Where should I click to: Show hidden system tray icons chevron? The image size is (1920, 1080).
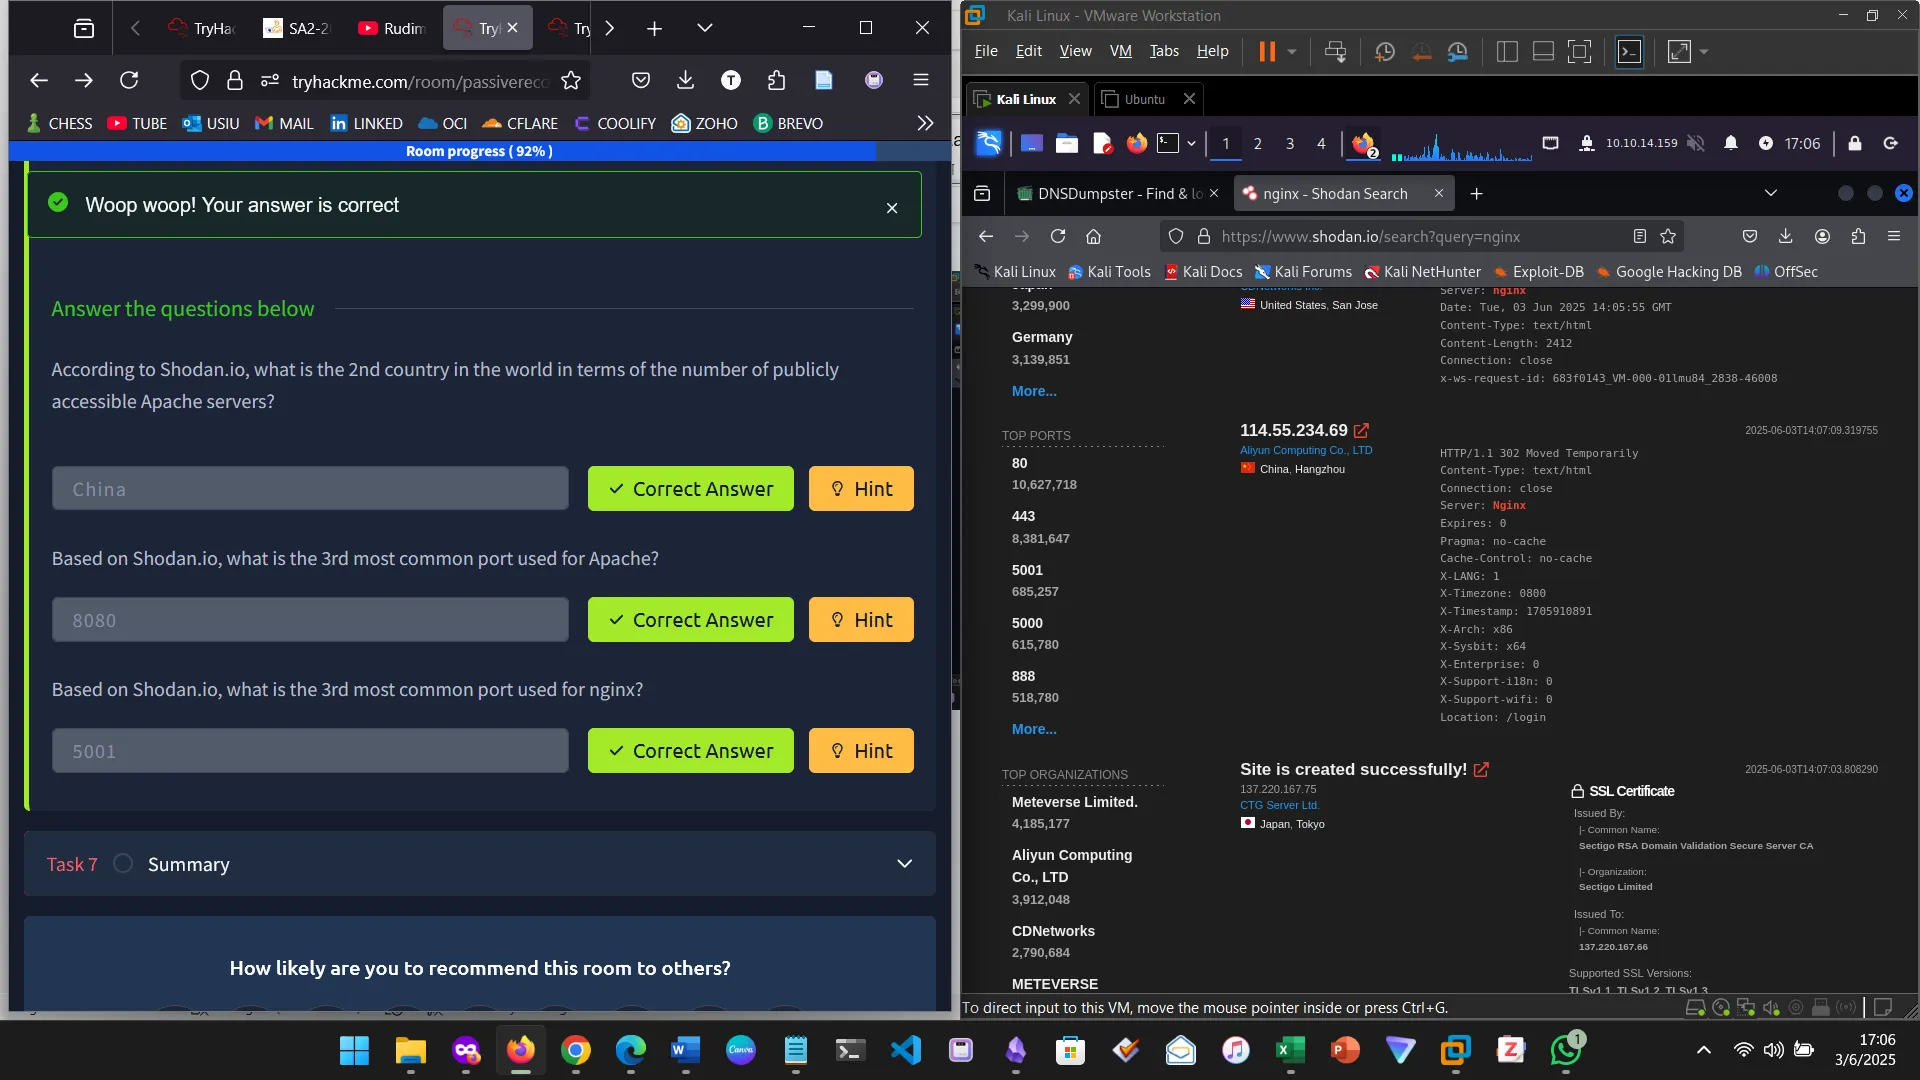click(x=1703, y=1050)
